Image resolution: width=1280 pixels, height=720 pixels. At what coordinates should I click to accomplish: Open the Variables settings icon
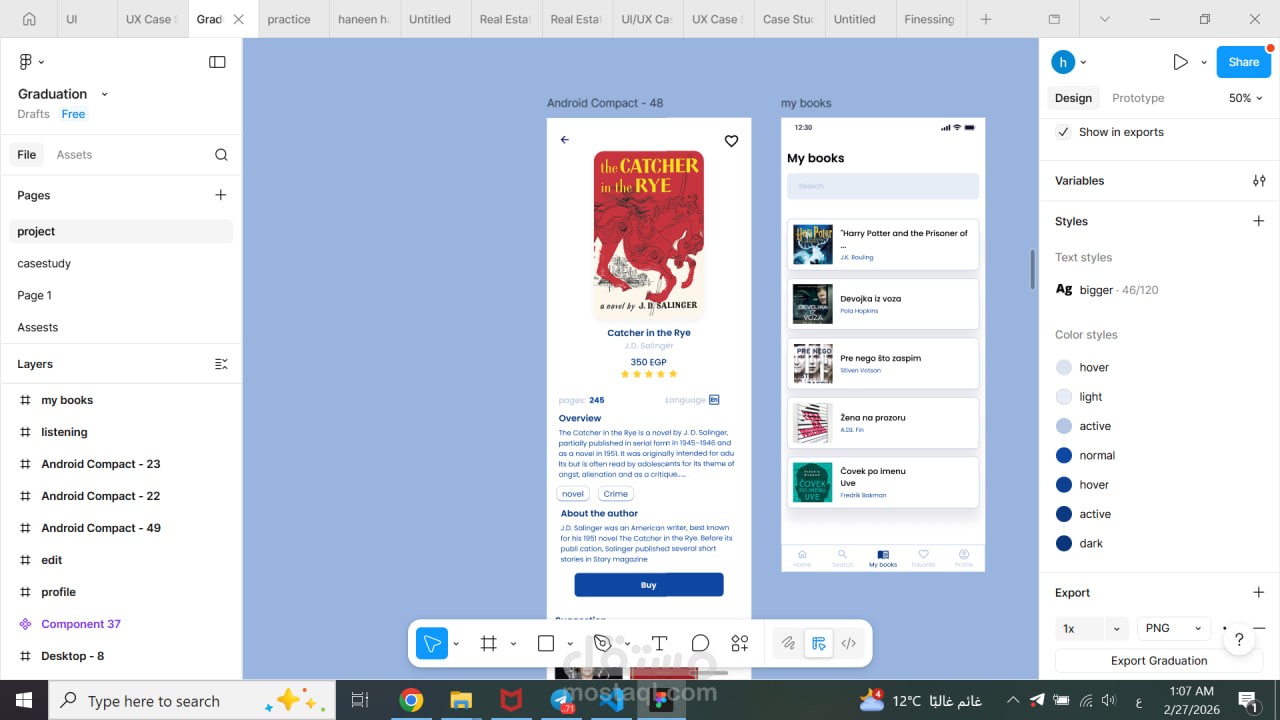(x=1259, y=181)
